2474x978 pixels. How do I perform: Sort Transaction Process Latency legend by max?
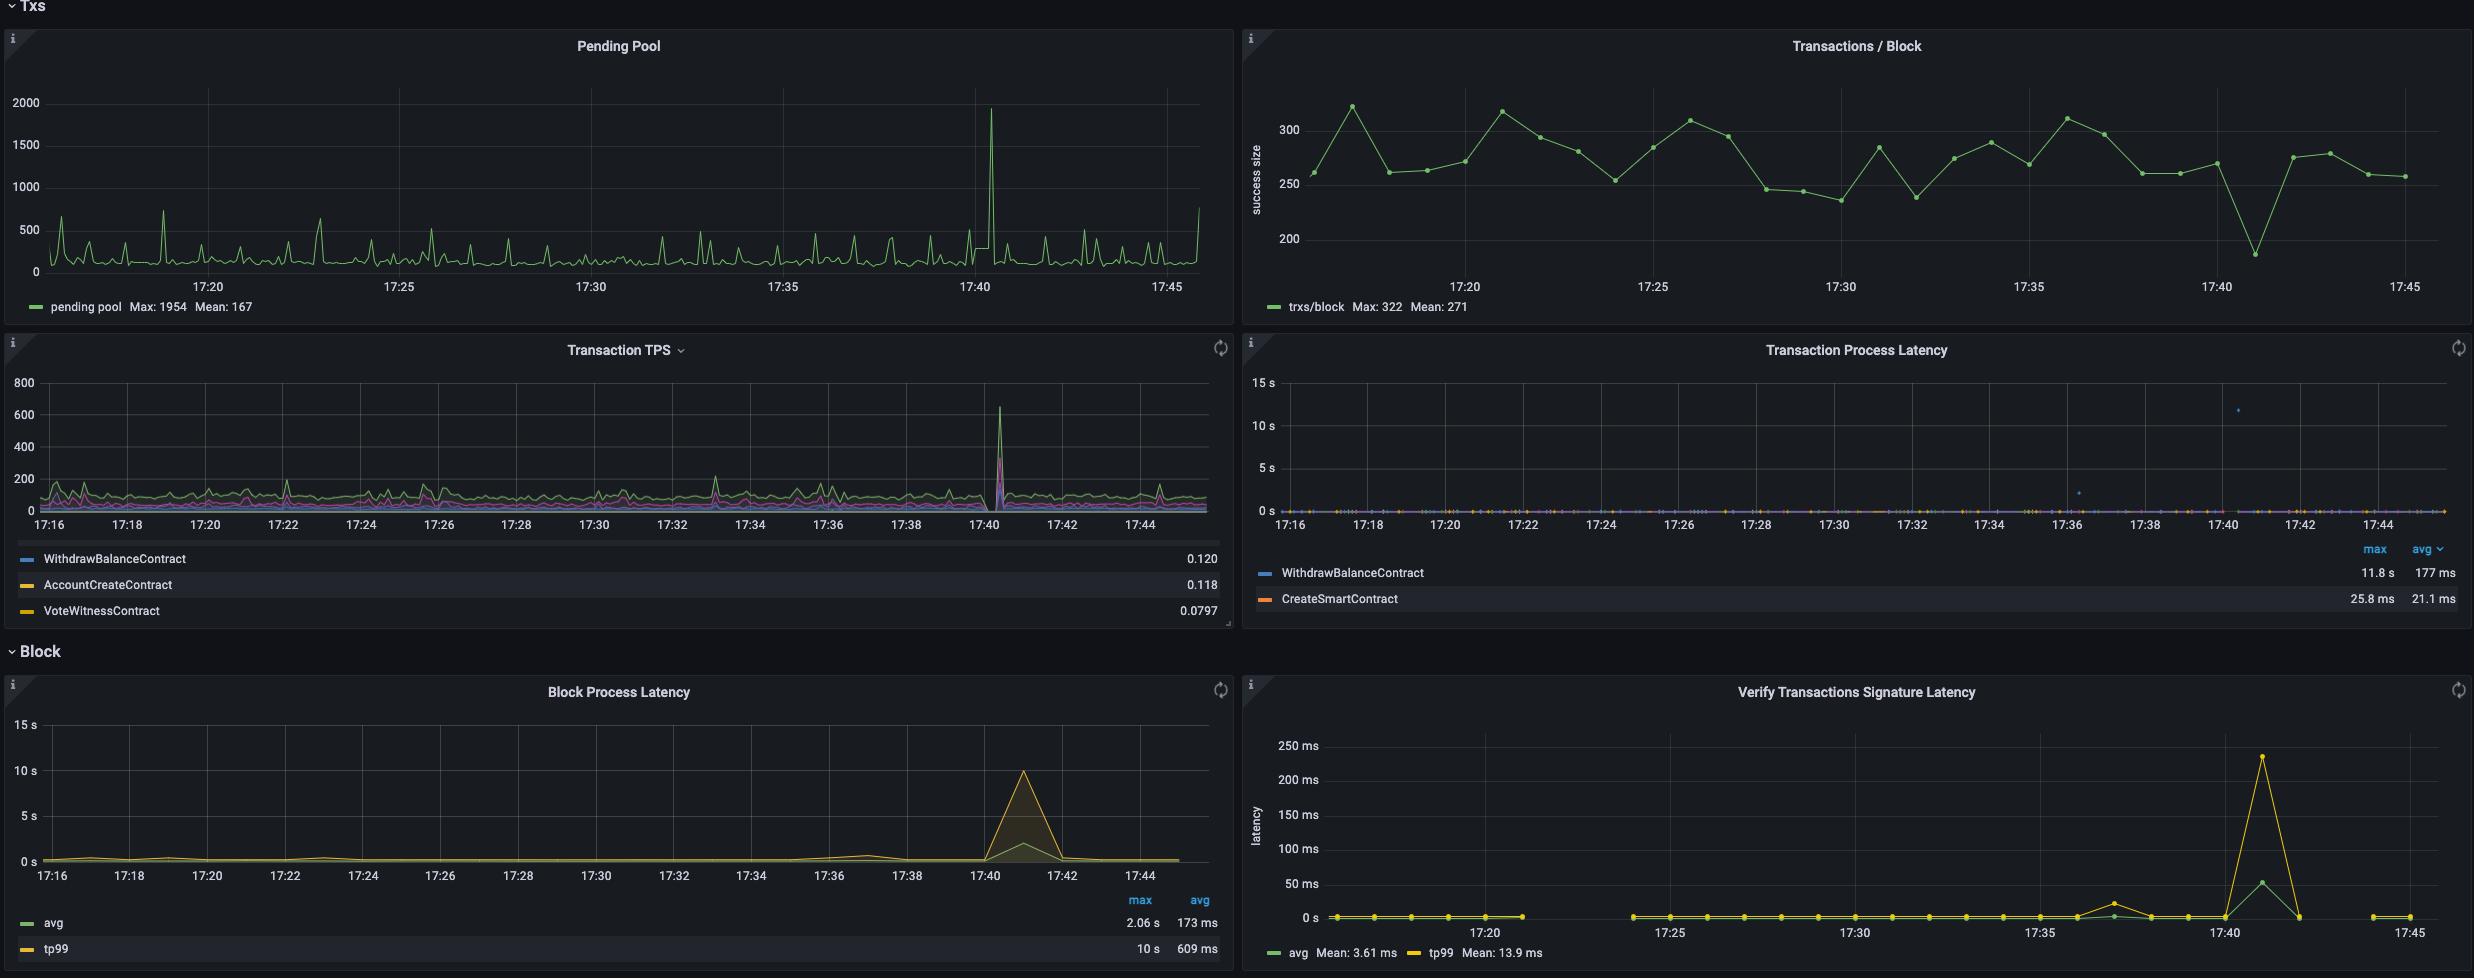[x=2374, y=549]
